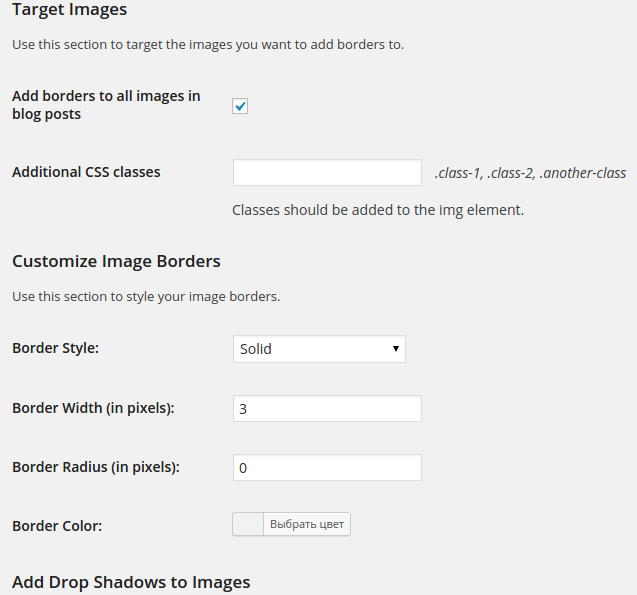Screen dimensions: 637x595
Task: Click the "Border Width (in pixels):" label
Action: (93, 408)
